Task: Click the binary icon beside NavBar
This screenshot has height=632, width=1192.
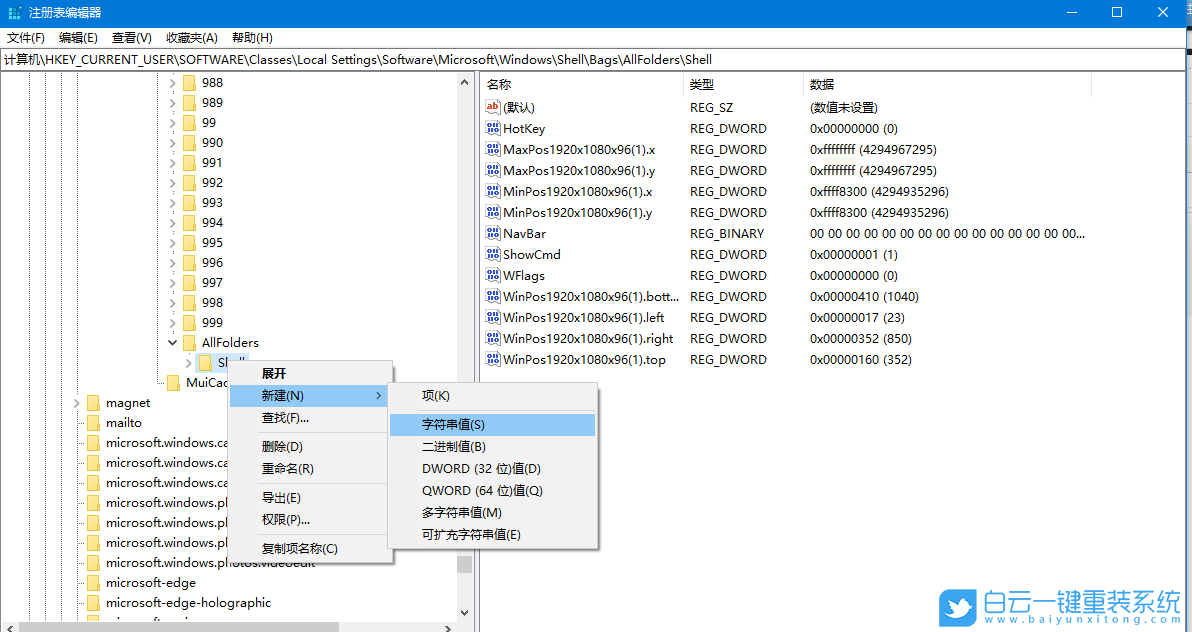Action: [493, 233]
